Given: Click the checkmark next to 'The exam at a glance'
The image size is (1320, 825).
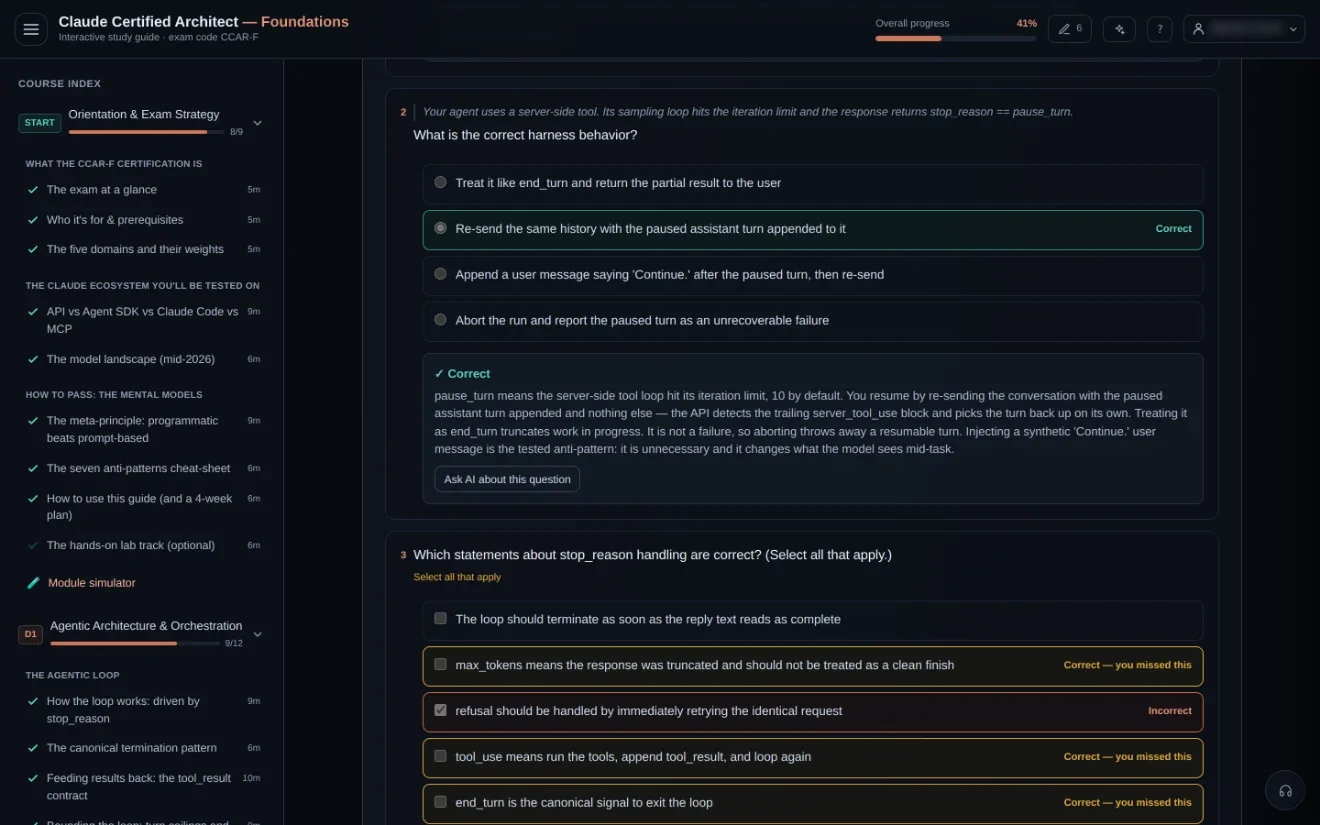Looking at the screenshot, I should (33, 190).
